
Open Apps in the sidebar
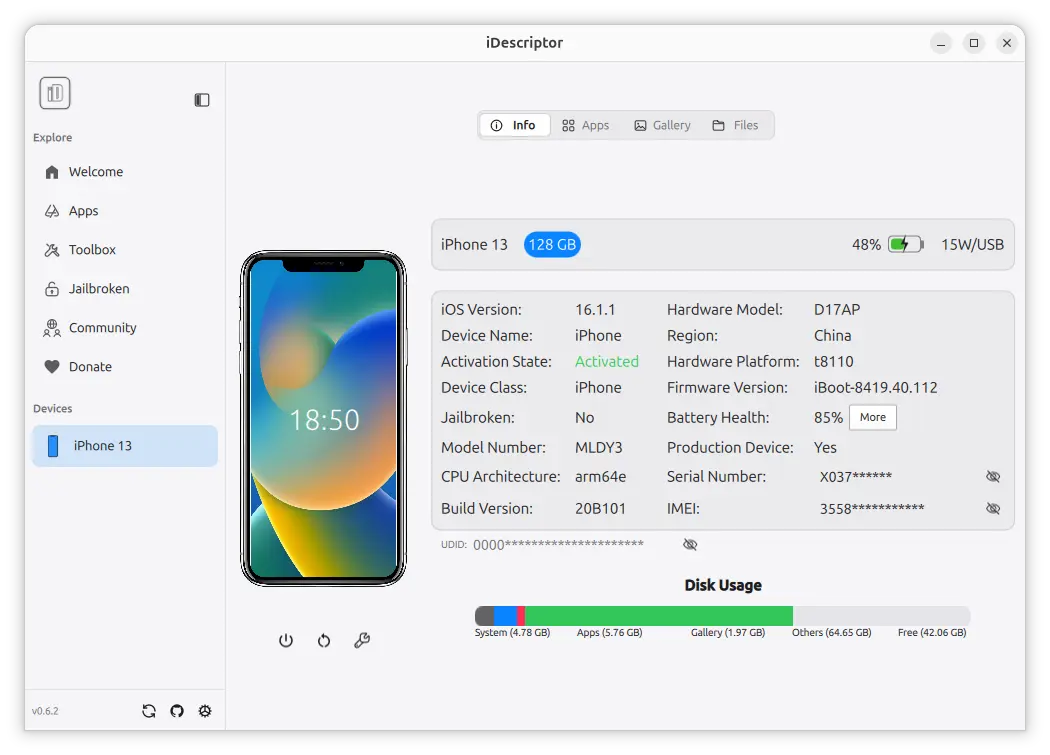tap(125, 210)
